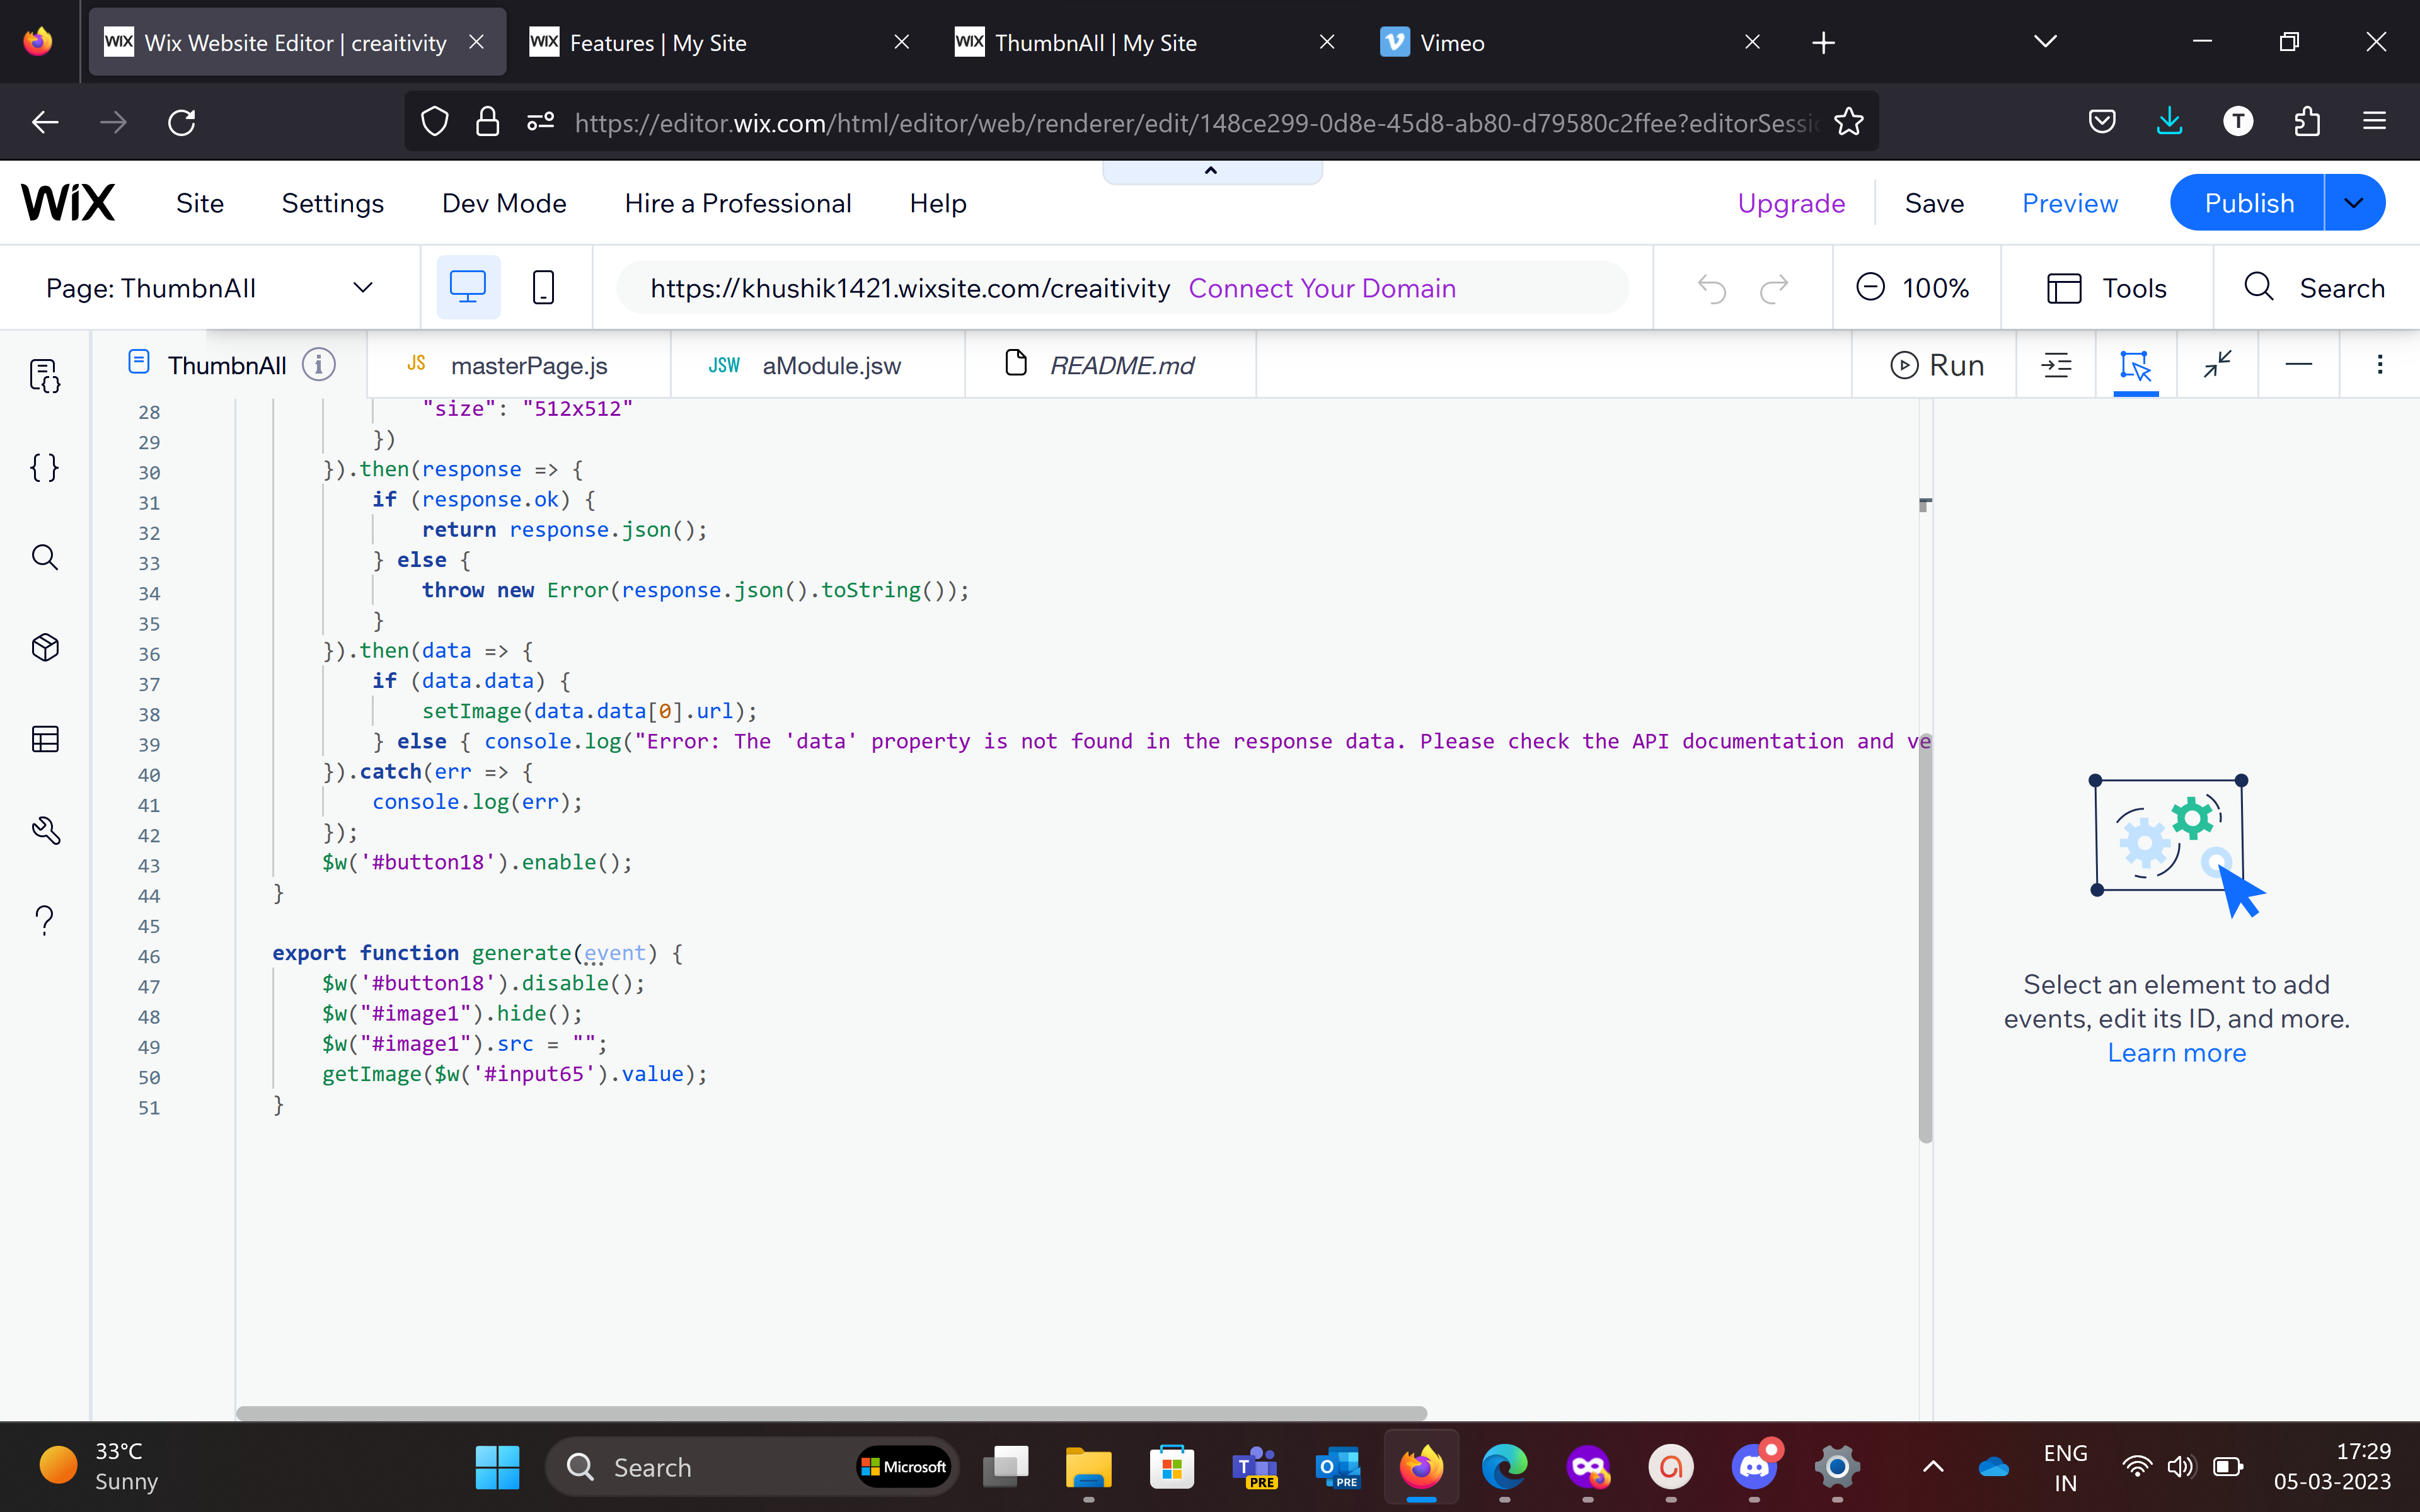Viewport: 2420px width, 1512px height.
Task: Switch to mobile view
Action: (543, 288)
